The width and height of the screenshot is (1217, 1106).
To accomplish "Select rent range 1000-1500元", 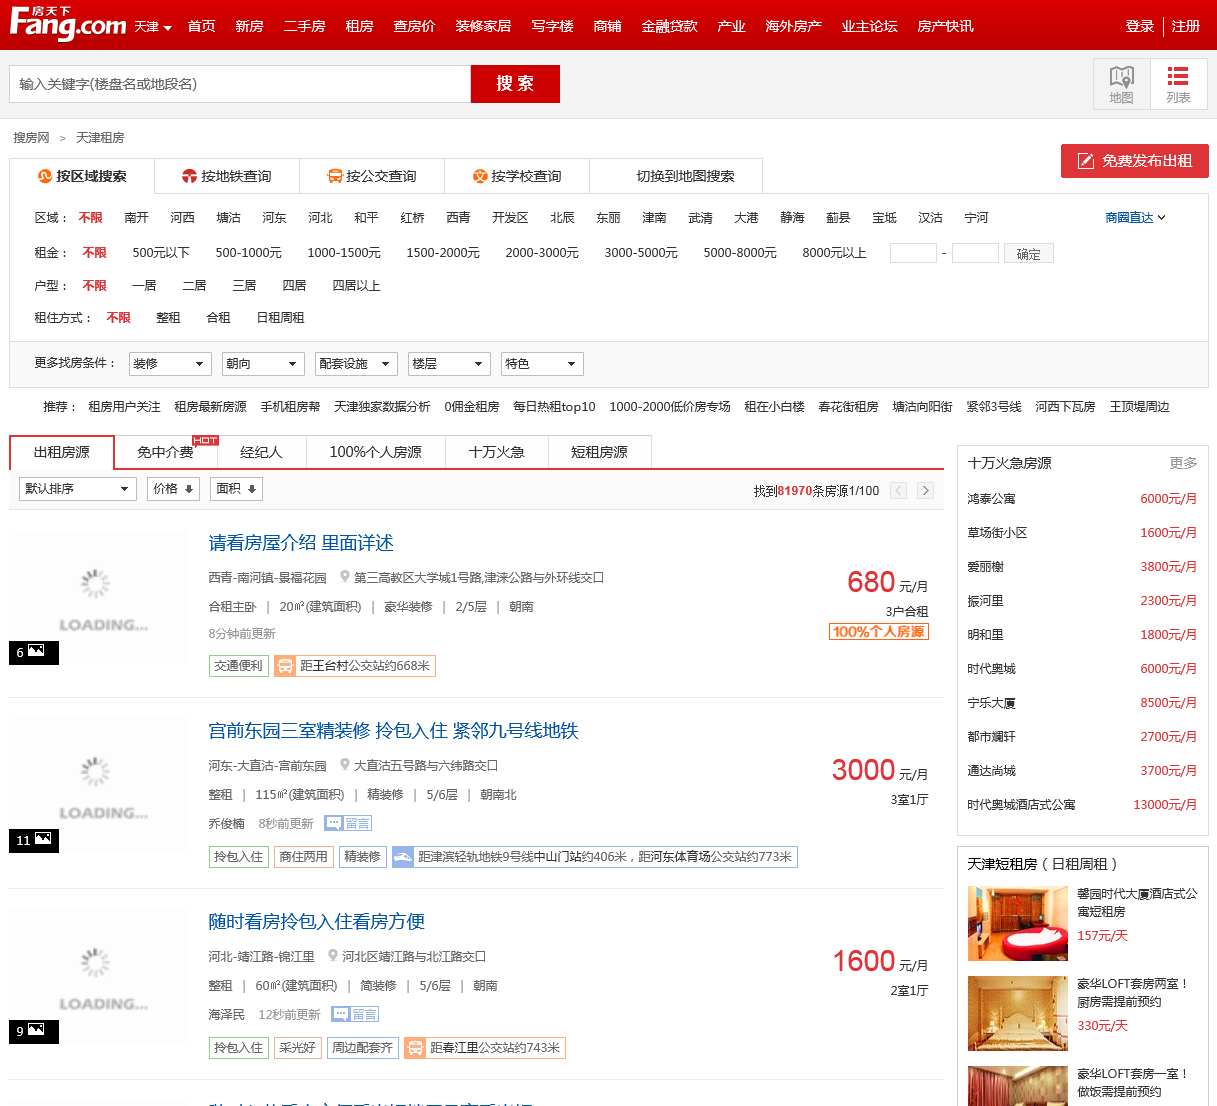I will 344,253.
